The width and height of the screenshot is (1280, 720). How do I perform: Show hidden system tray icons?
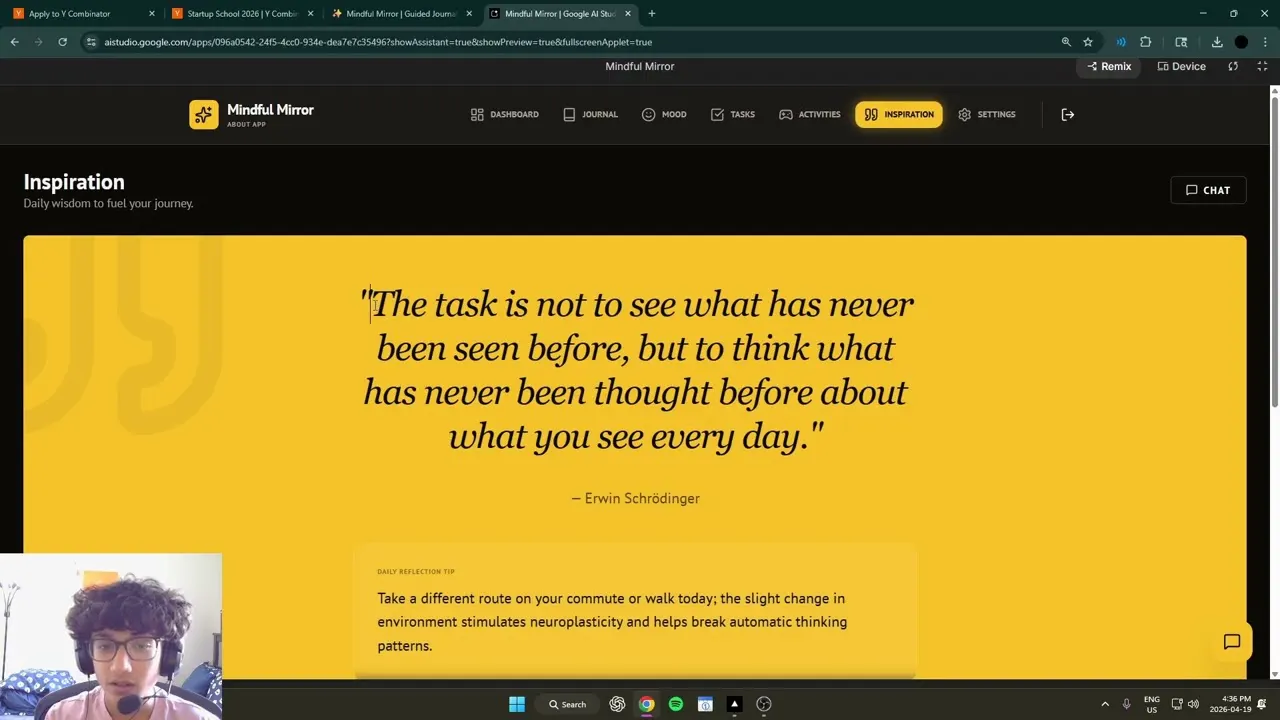(x=1105, y=704)
